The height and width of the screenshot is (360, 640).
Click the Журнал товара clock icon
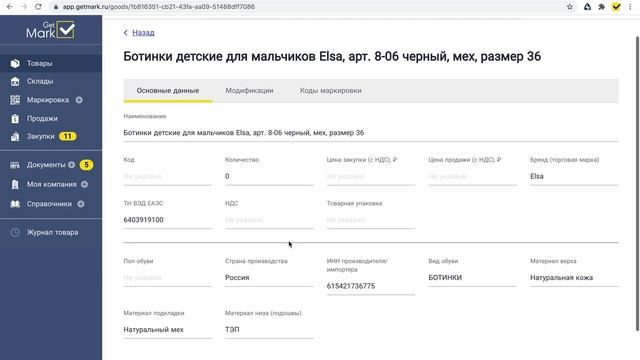(x=15, y=232)
